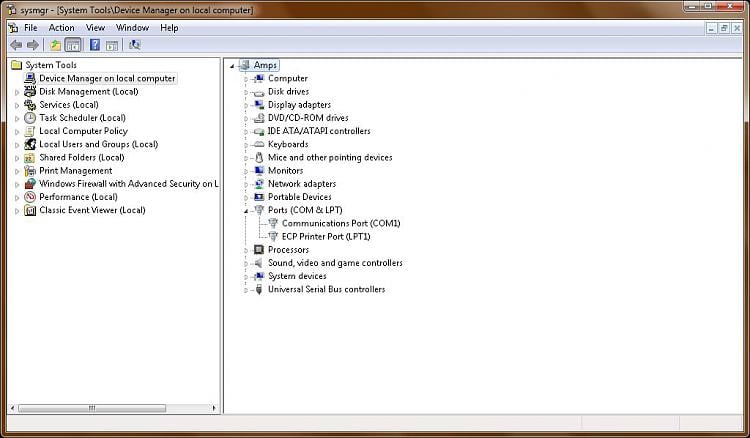Click the Services (Local) gears icon
The width and height of the screenshot is (750, 438).
tap(30, 105)
